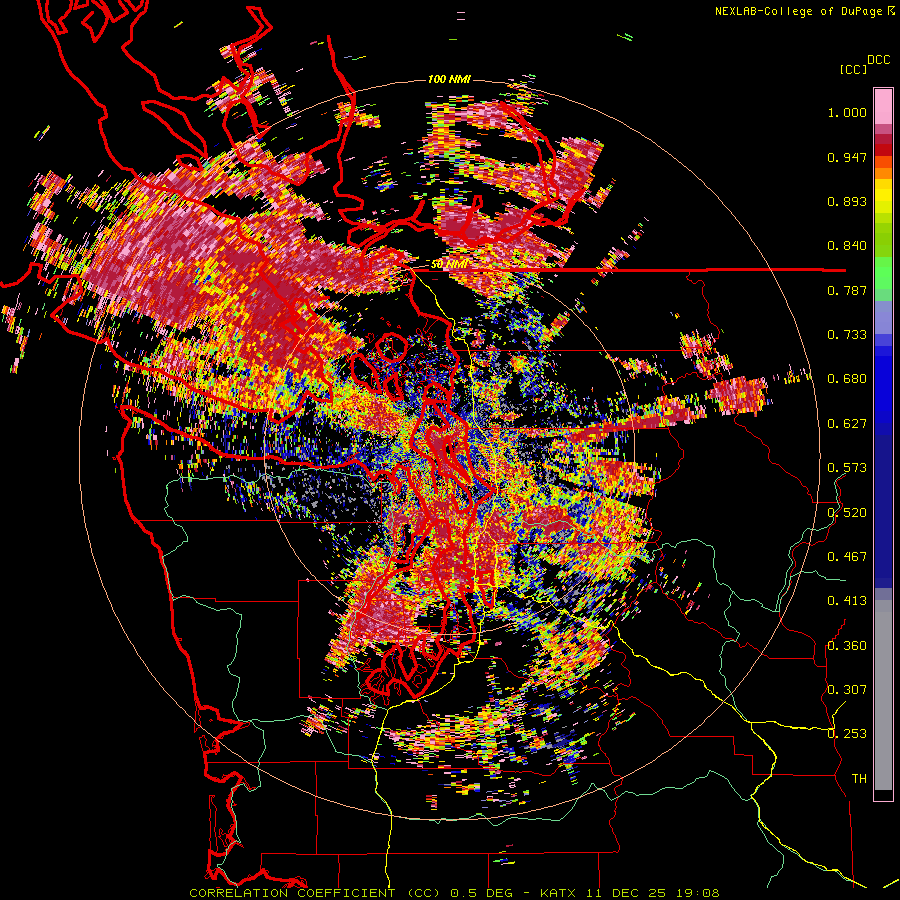Click the 0.840 legend value
The image size is (900, 900).
847,246
